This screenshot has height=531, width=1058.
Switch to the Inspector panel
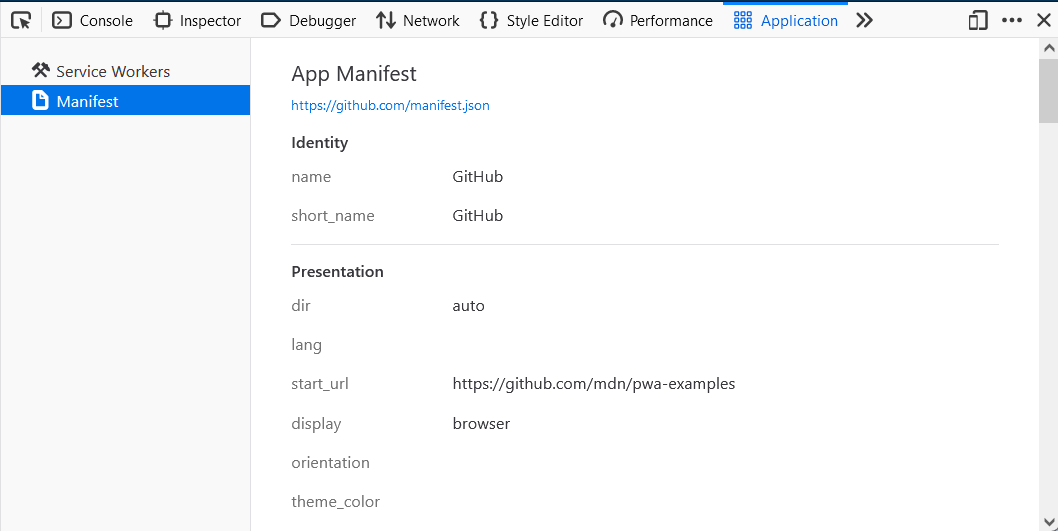point(197,20)
